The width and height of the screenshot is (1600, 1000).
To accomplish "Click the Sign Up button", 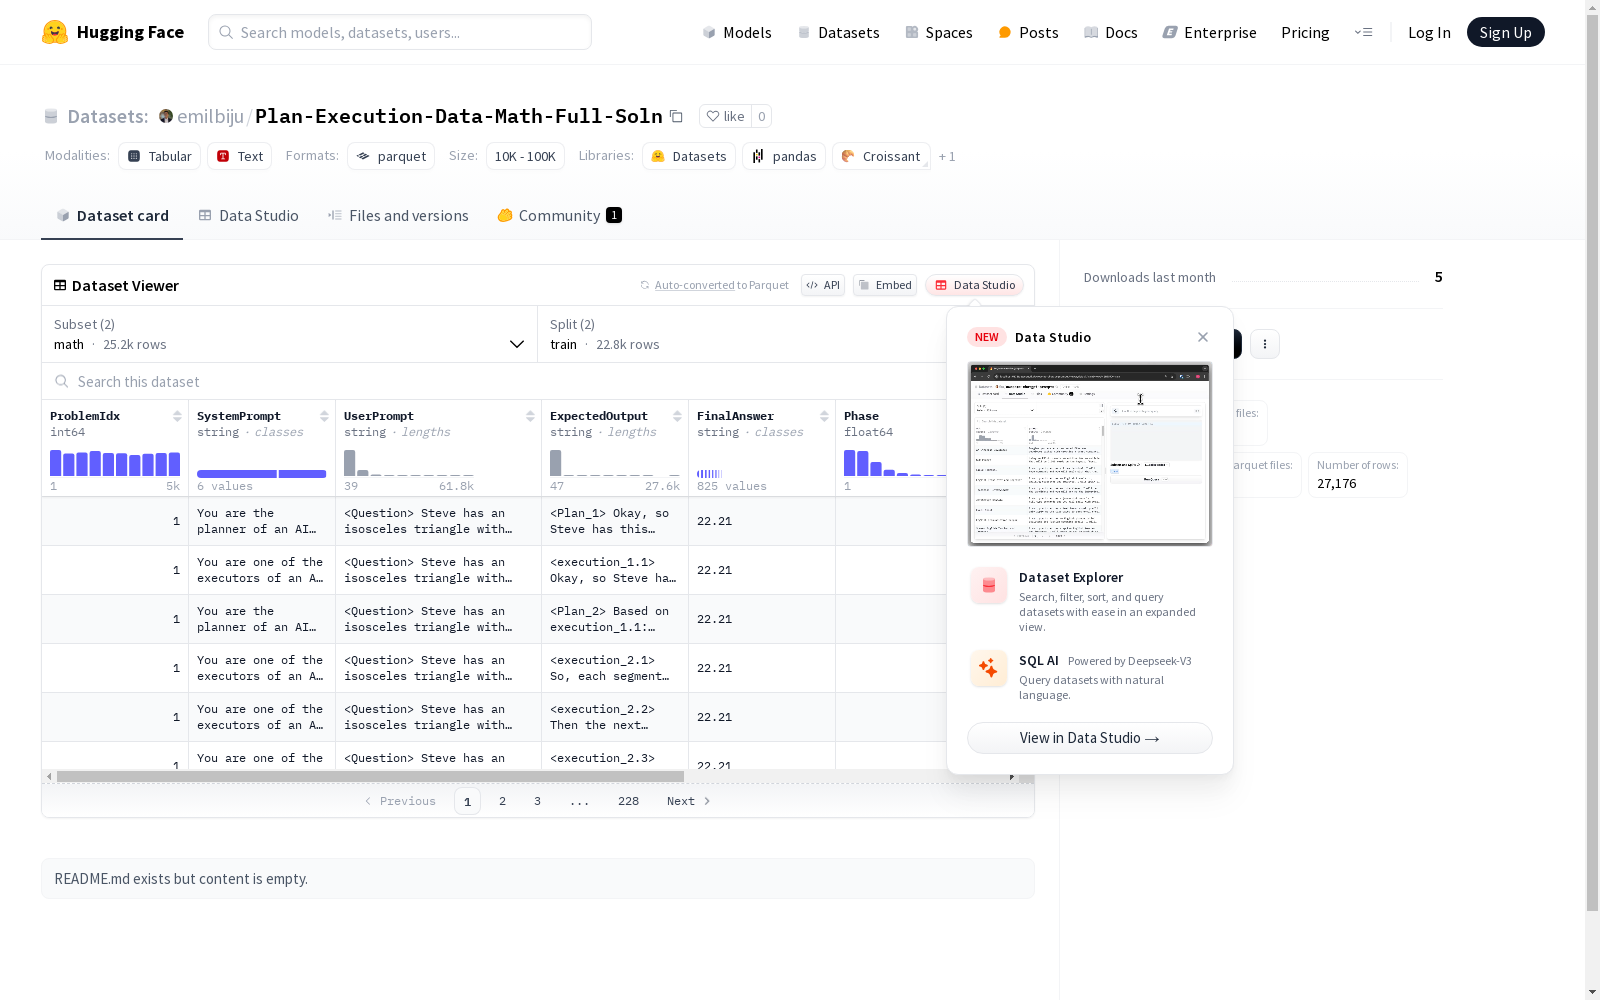I will click(1505, 32).
